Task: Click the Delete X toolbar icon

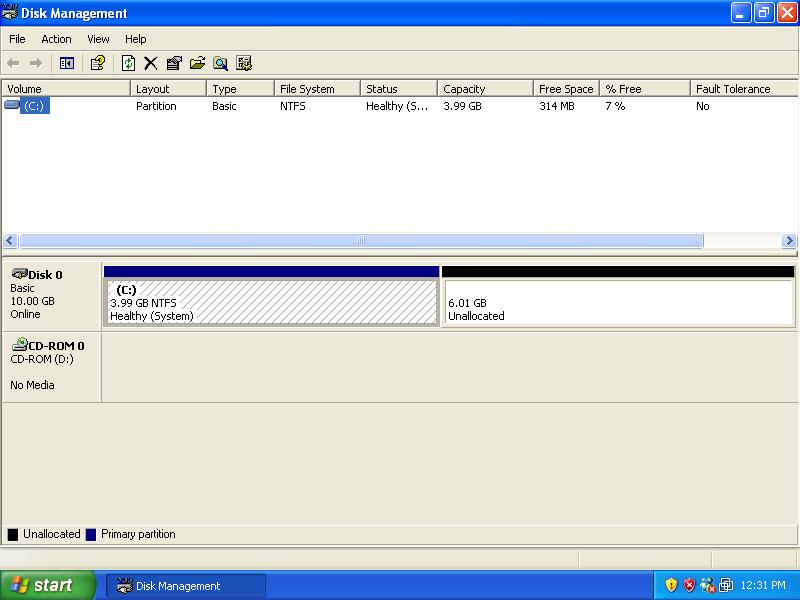Action: click(151, 63)
